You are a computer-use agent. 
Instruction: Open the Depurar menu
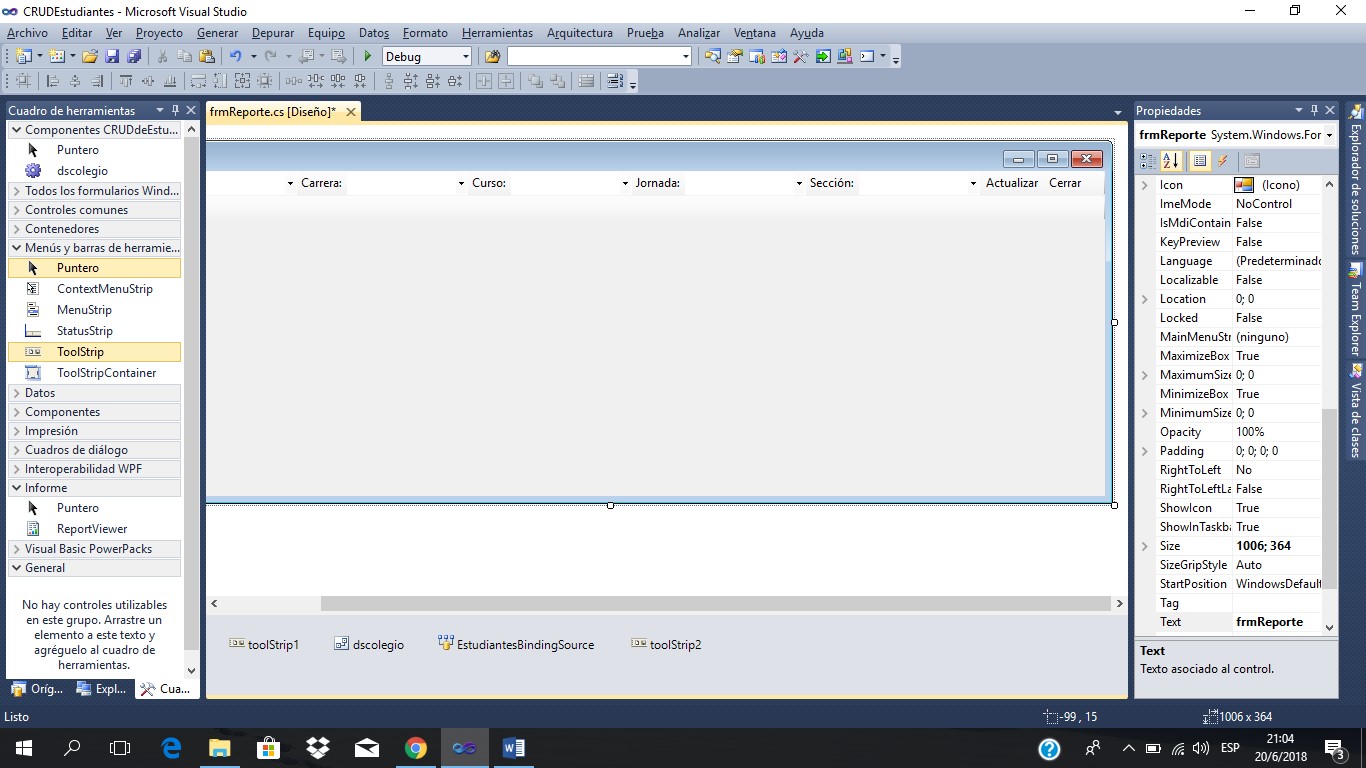click(272, 33)
